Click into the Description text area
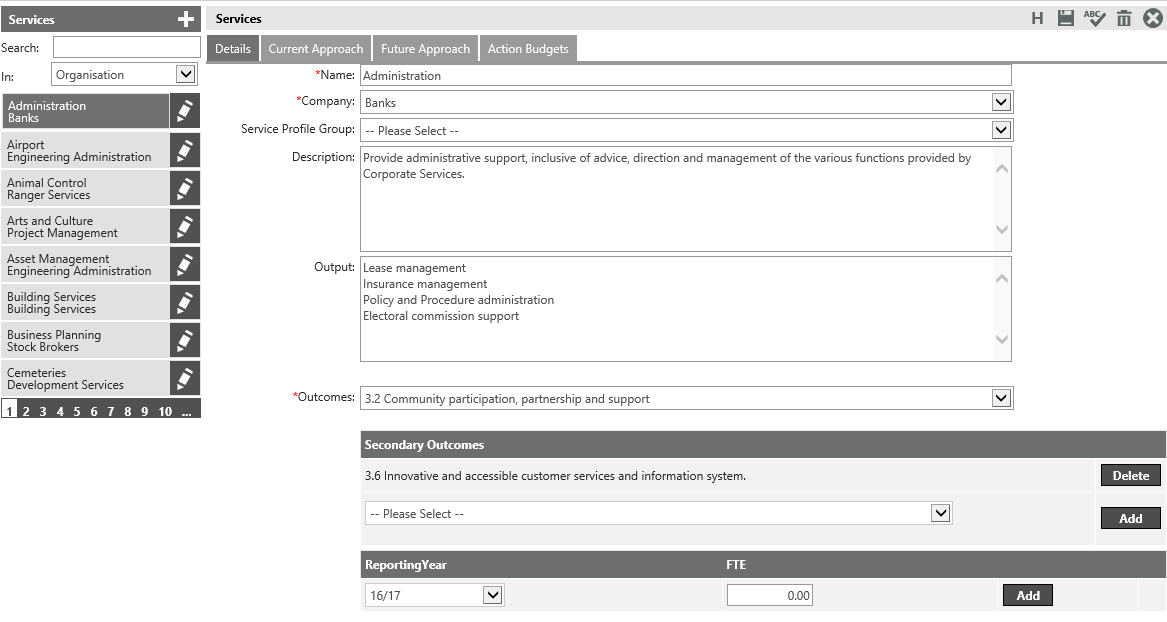The height and width of the screenshot is (622, 1167). tap(685, 199)
